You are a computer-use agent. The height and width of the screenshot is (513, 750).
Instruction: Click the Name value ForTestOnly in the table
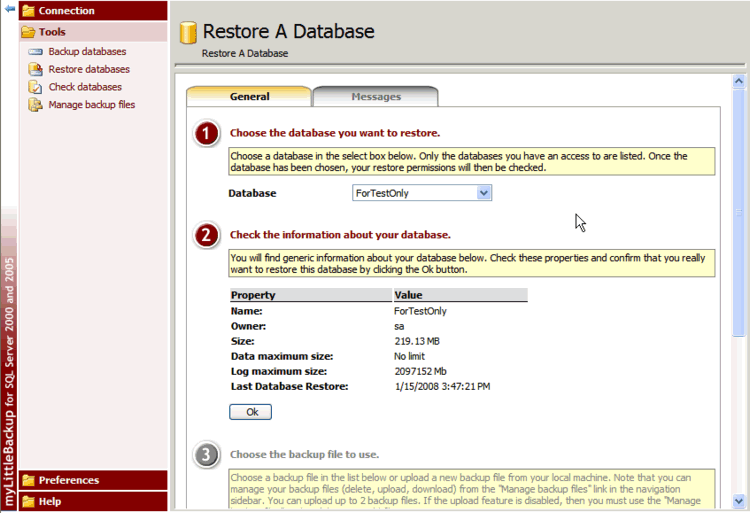click(420, 311)
